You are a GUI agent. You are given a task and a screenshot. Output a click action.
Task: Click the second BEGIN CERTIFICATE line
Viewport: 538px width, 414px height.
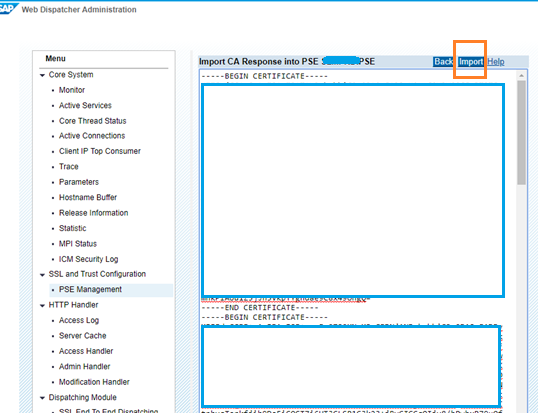[x=265, y=317]
